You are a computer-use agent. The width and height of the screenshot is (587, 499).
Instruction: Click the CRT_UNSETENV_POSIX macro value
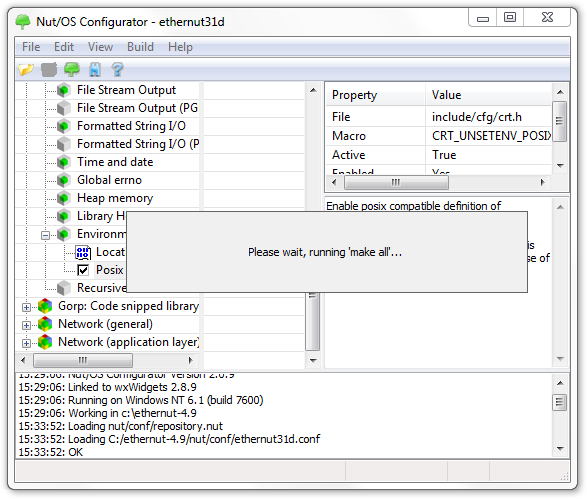[x=491, y=136]
